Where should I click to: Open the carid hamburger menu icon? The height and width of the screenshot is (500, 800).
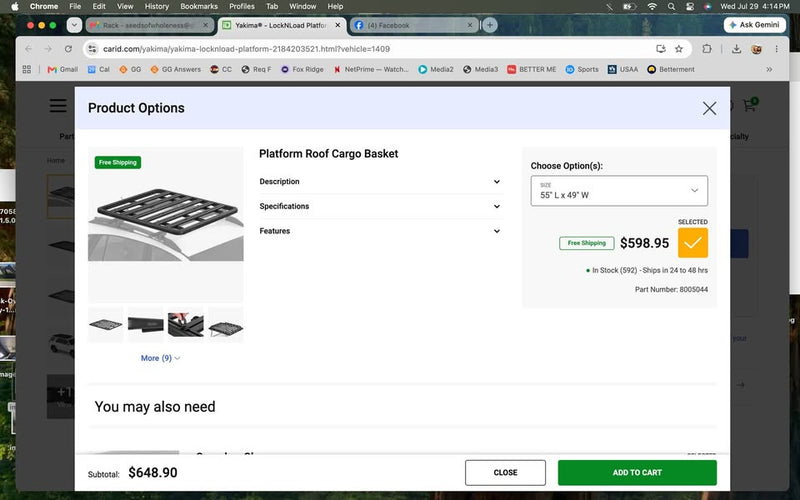pos(58,106)
